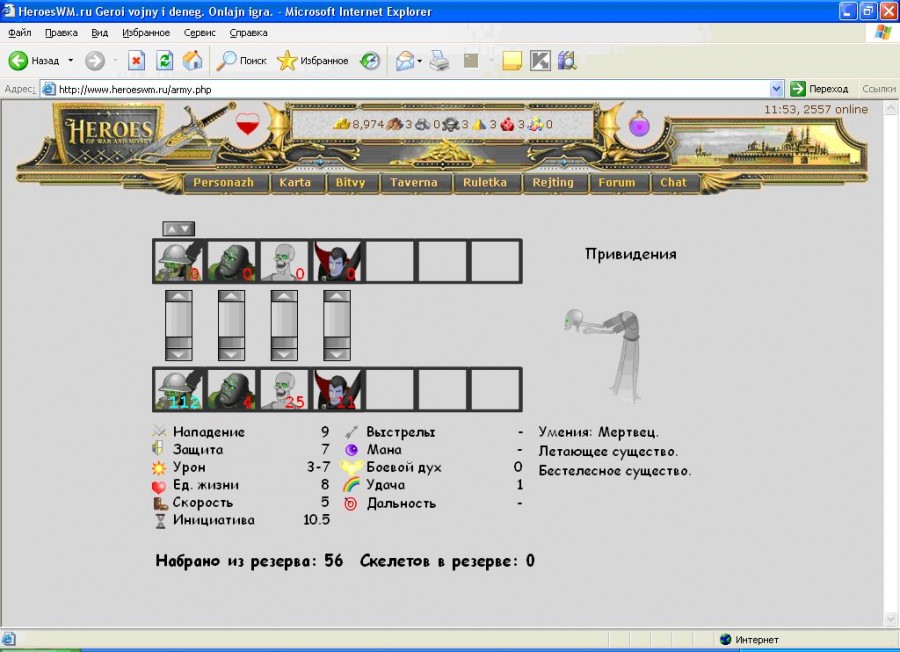Click the vampire count slider track
The width and height of the screenshot is (900, 652).
(x=337, y=325)
